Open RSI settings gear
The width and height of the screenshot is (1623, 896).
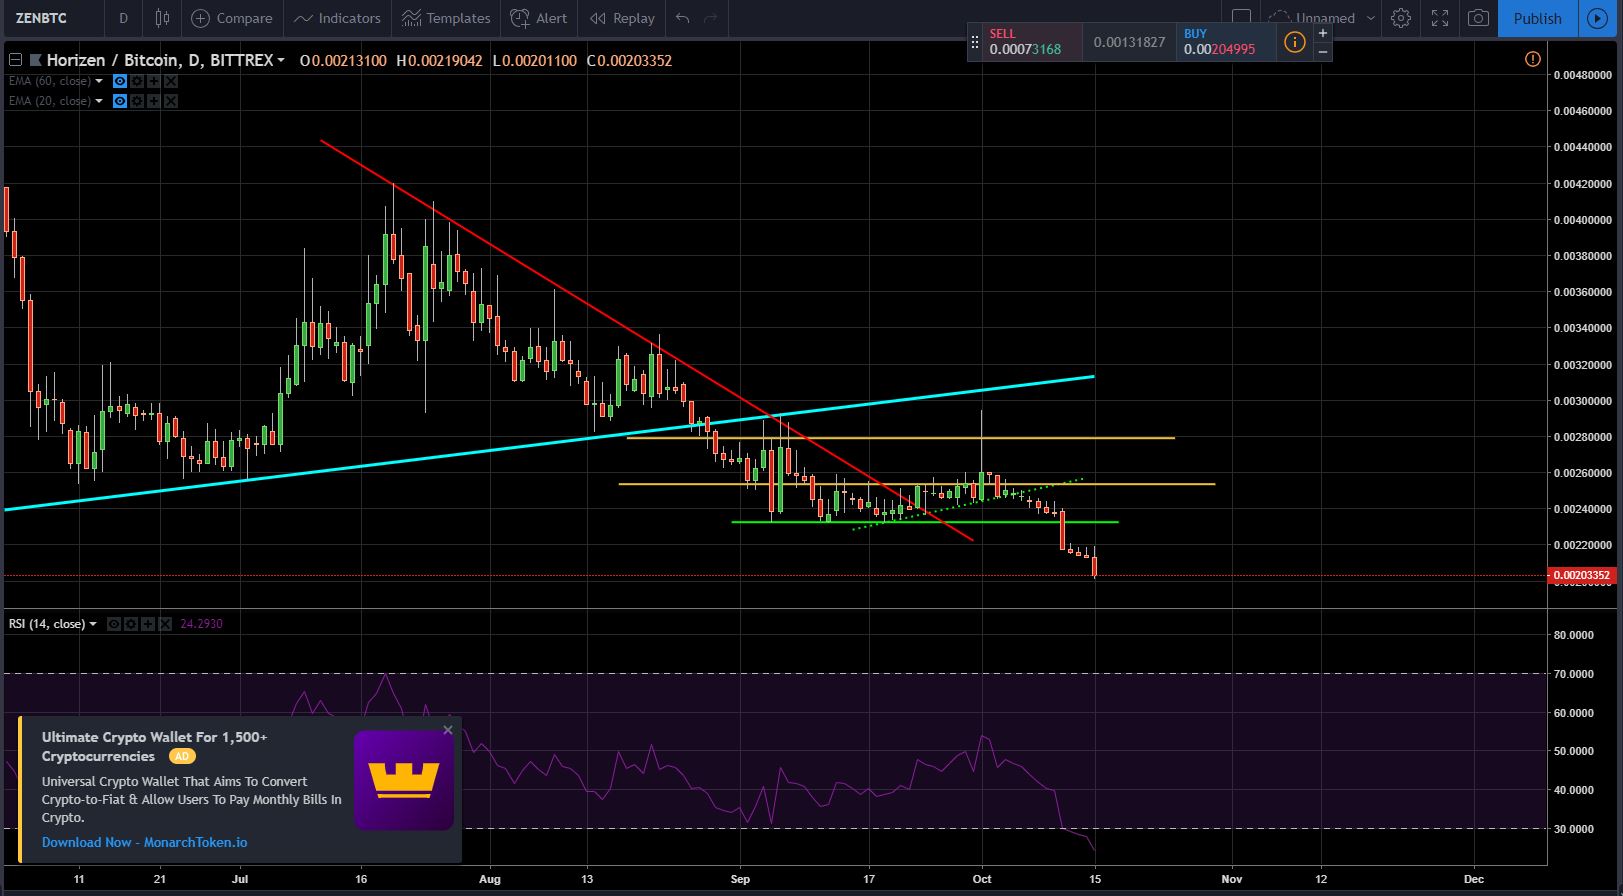(x=131, y=624)
